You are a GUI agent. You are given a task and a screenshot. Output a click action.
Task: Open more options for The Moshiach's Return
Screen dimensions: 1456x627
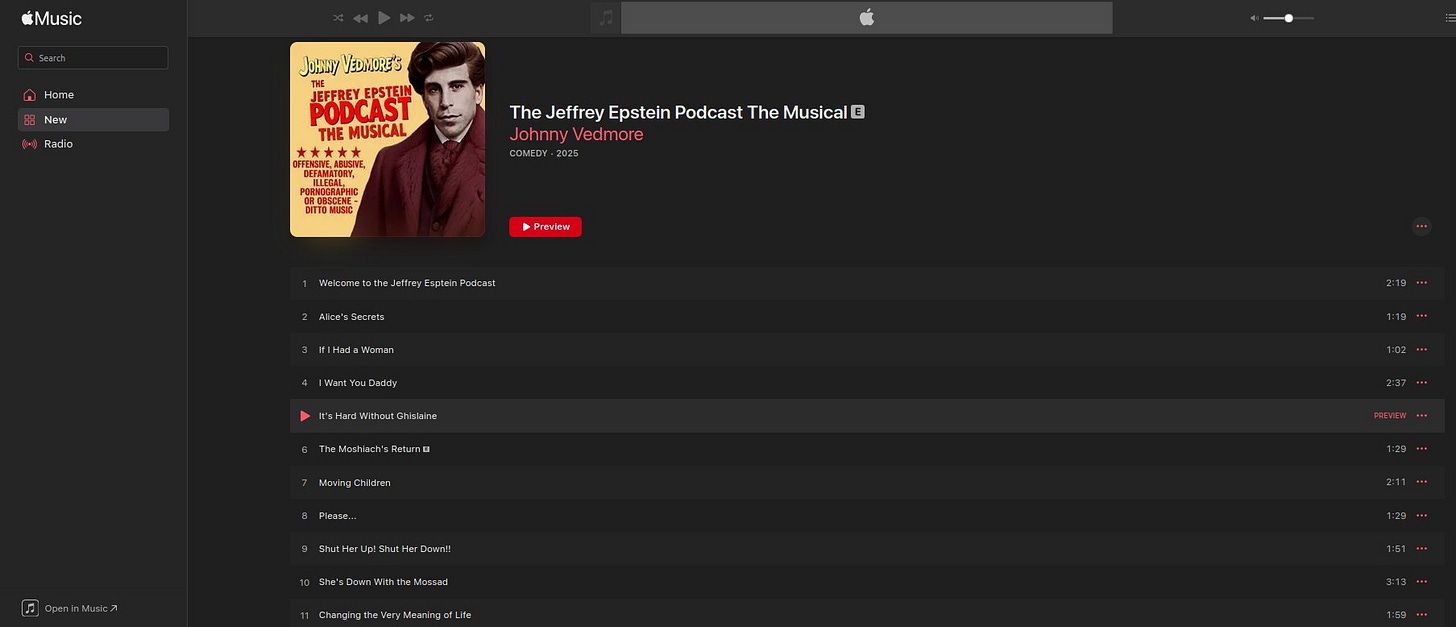click(x=1421, y=449)
